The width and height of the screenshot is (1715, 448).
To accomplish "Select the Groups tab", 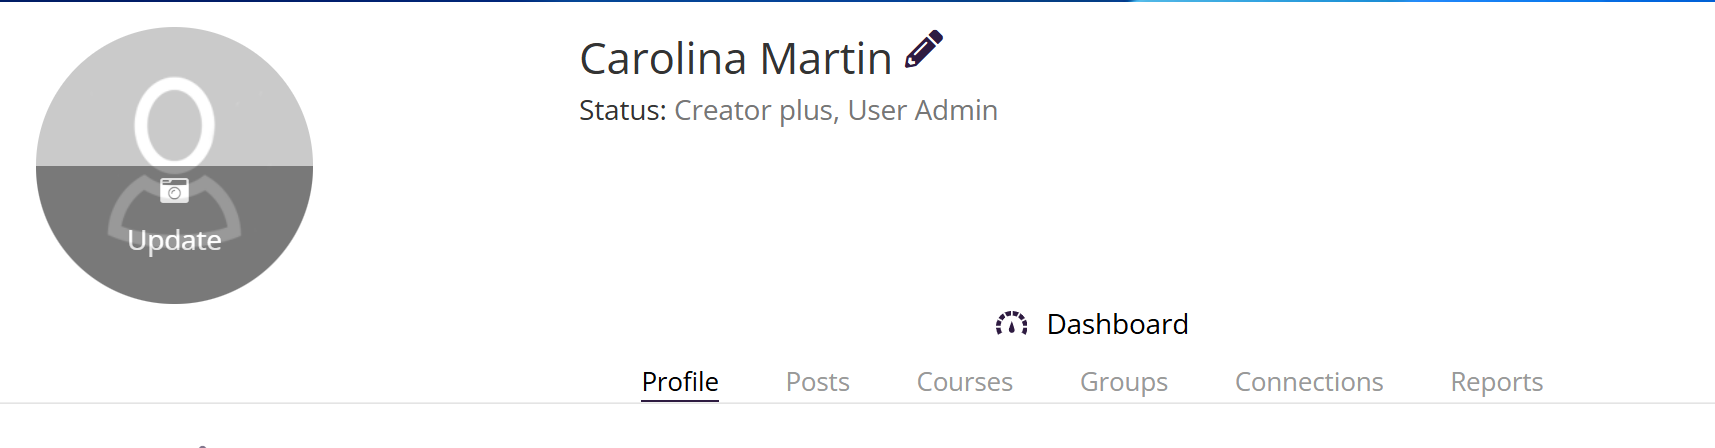I will (x=1123, y=382).
